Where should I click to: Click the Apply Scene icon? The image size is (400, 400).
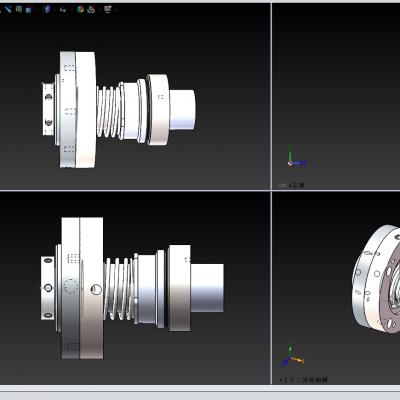point(91,10)
